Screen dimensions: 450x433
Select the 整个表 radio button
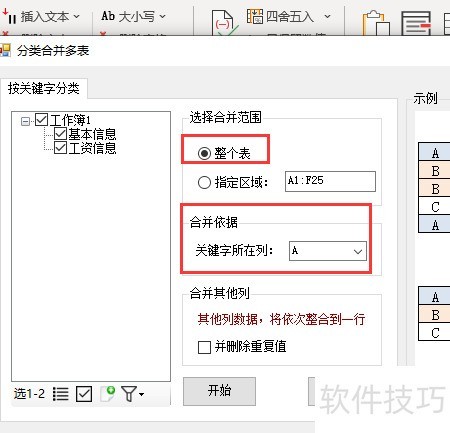click(x=204, y=154)
